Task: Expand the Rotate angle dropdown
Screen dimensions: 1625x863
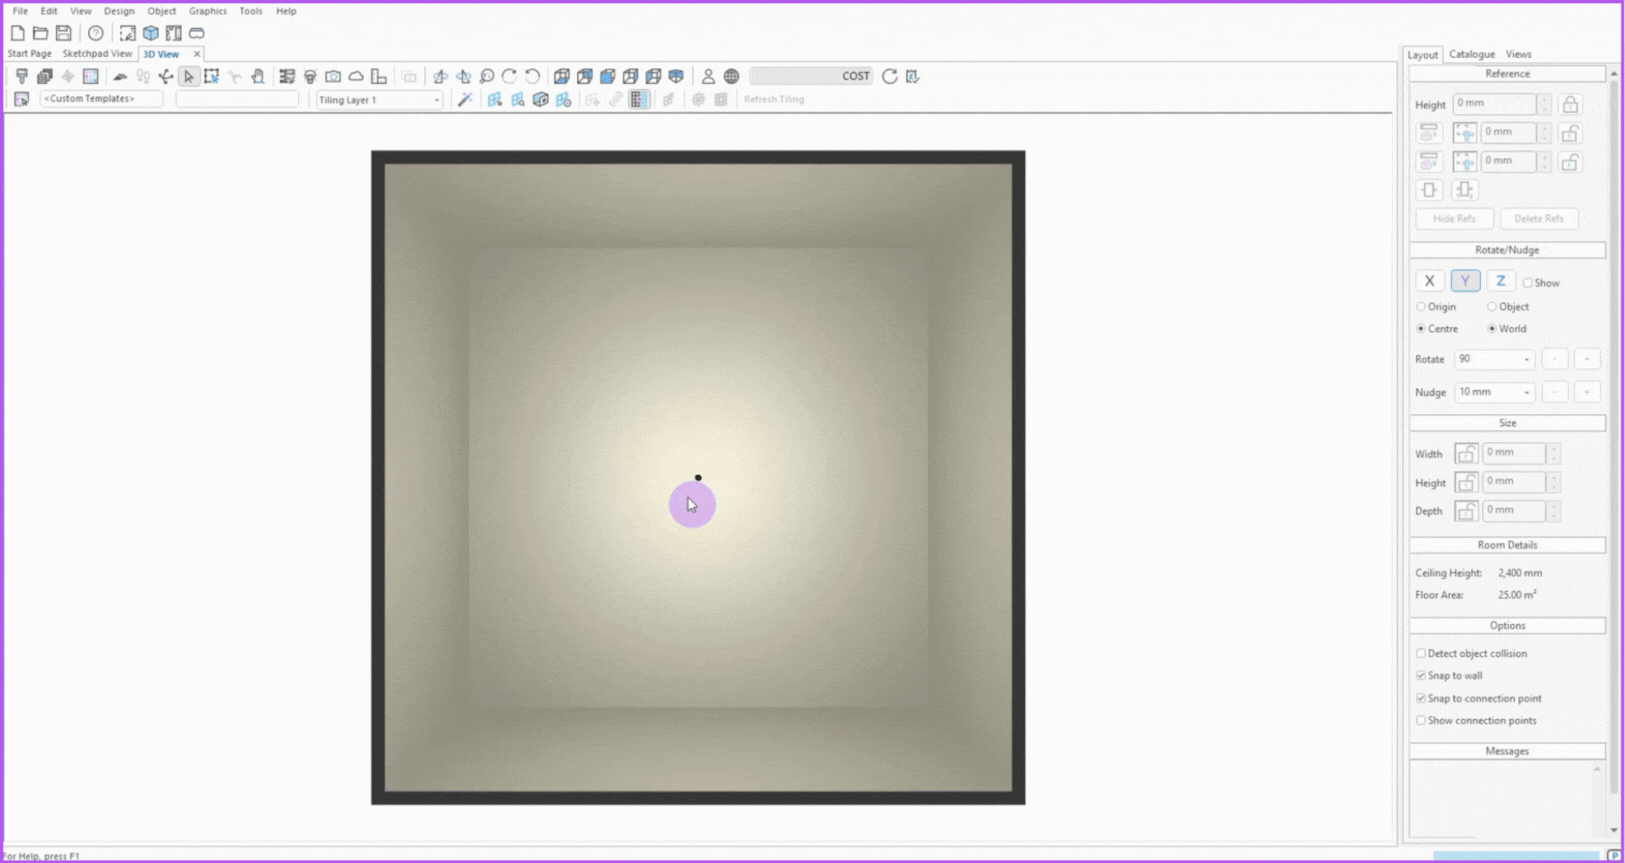Action: (1526, 360)
